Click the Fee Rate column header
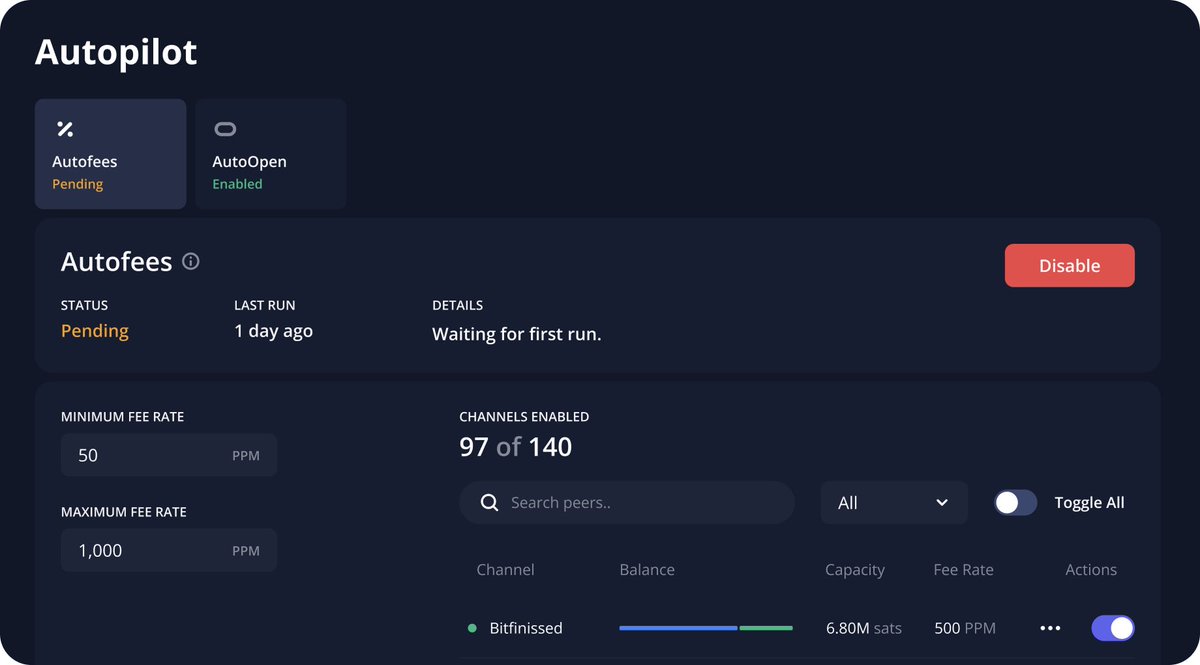Screen dimensions: 1200x665 click(964, 570)
